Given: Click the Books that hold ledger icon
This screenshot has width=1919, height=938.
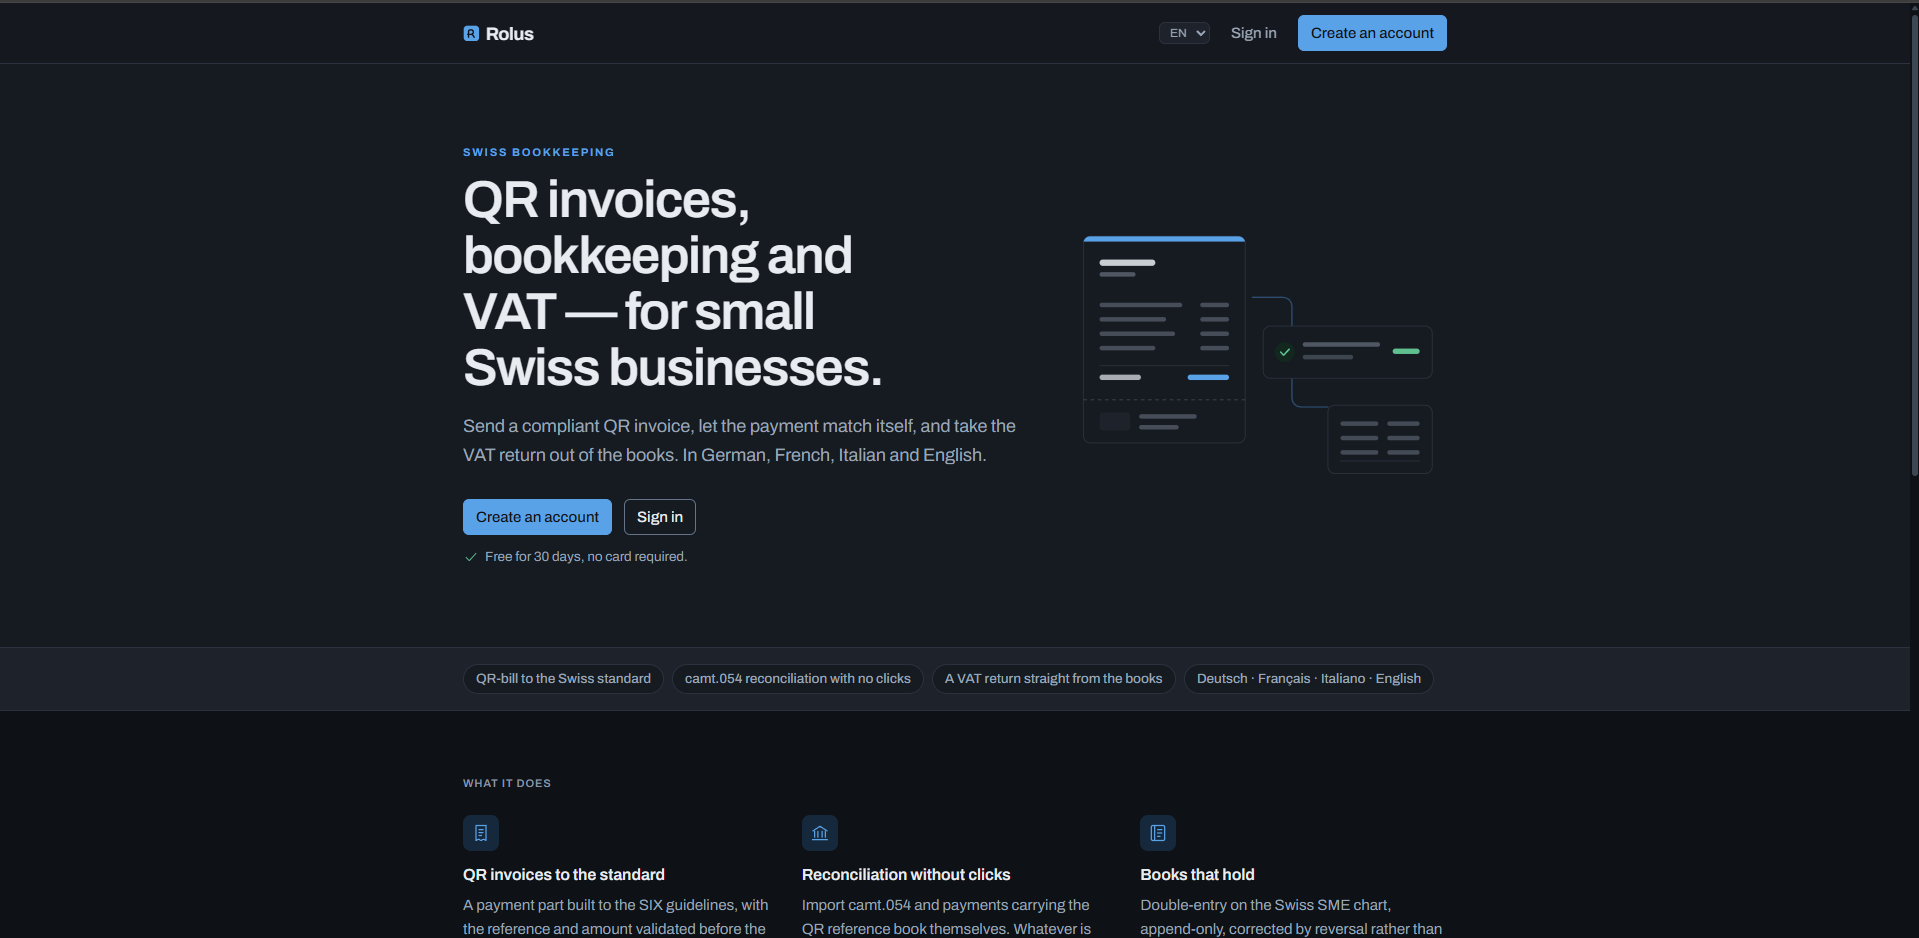Looking at the screenshot, I should tap(1158, 833).
